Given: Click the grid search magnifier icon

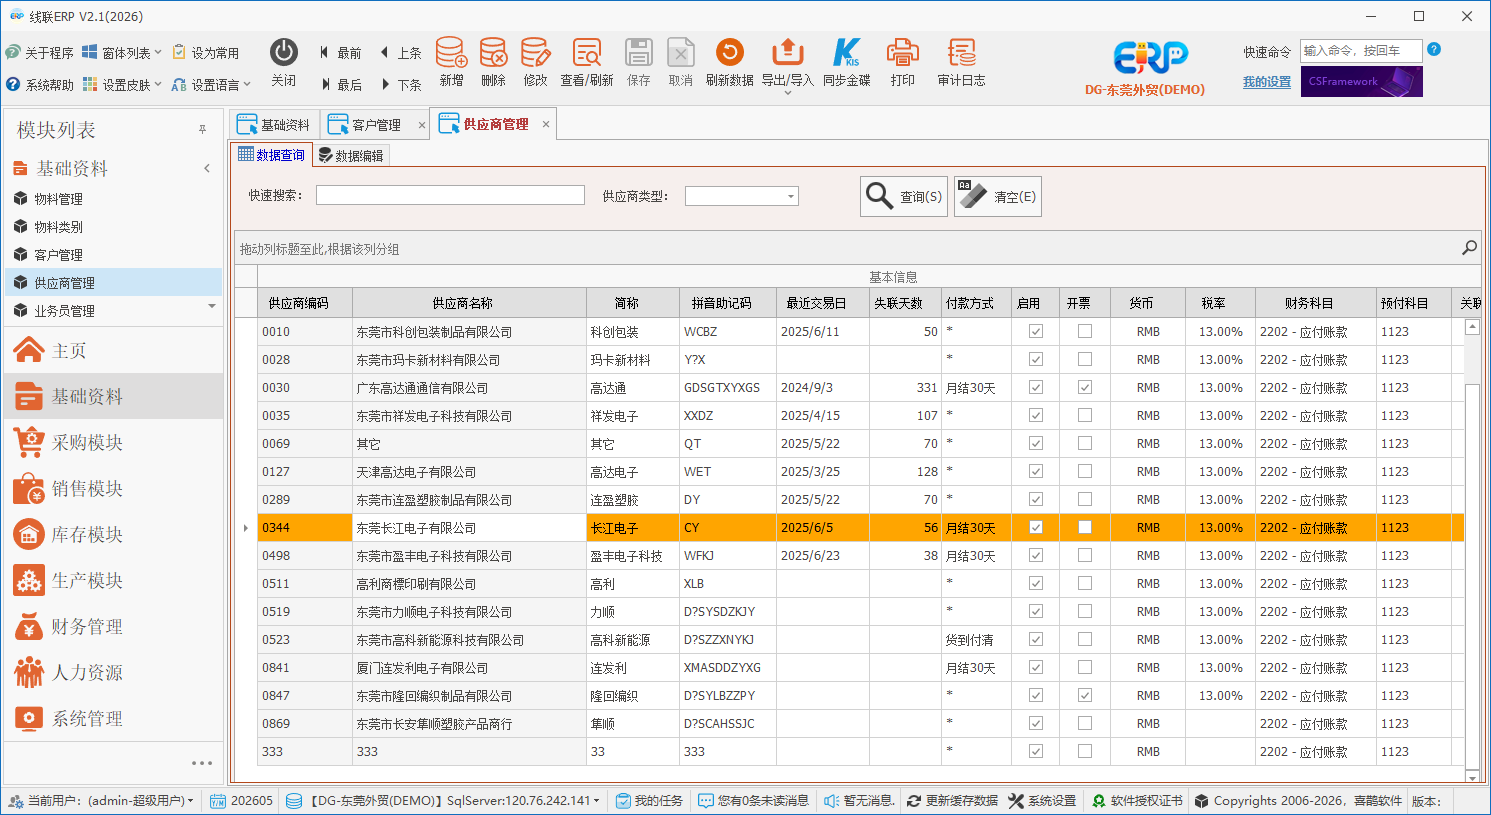Looking at the screenshot, I should coord(1469,247).
